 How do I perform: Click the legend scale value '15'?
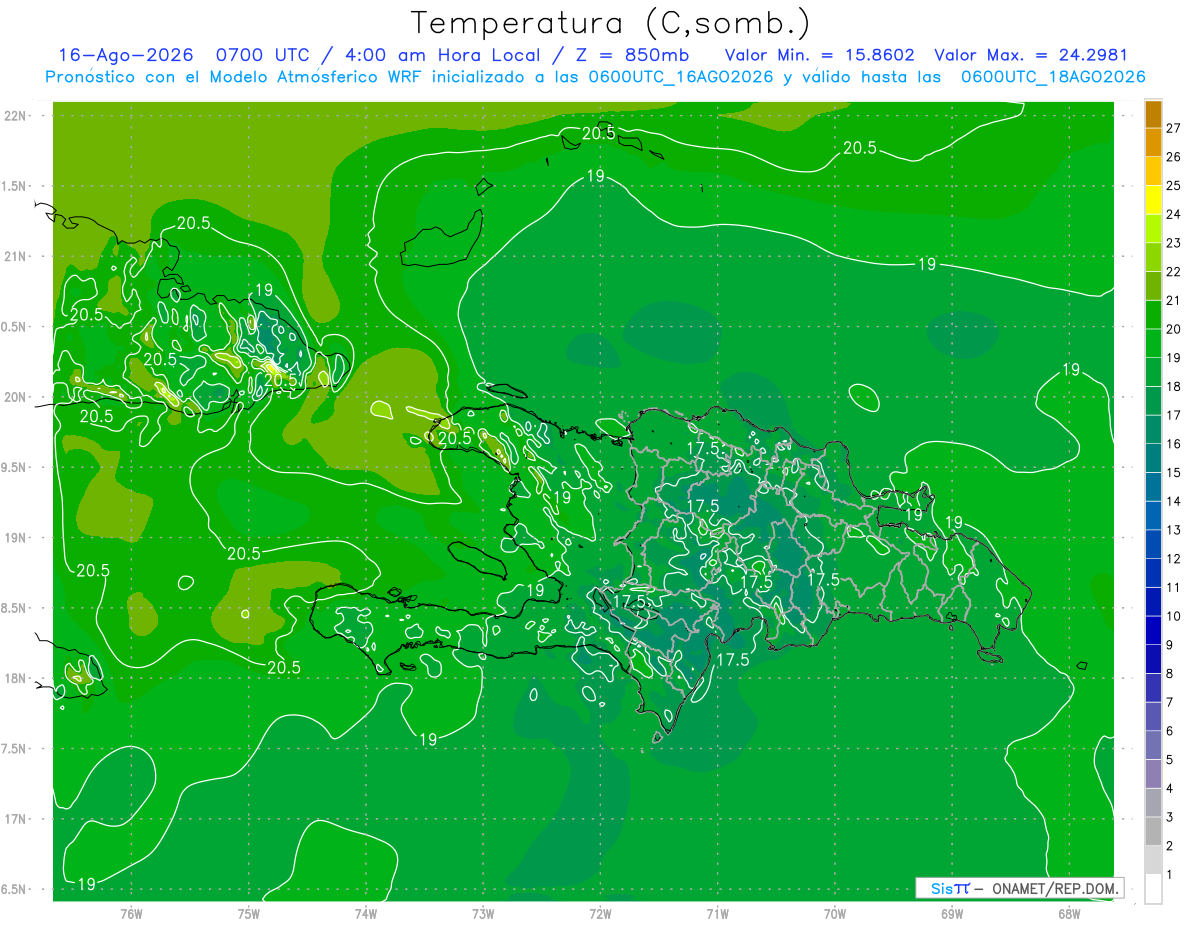tap(1173, 472)
